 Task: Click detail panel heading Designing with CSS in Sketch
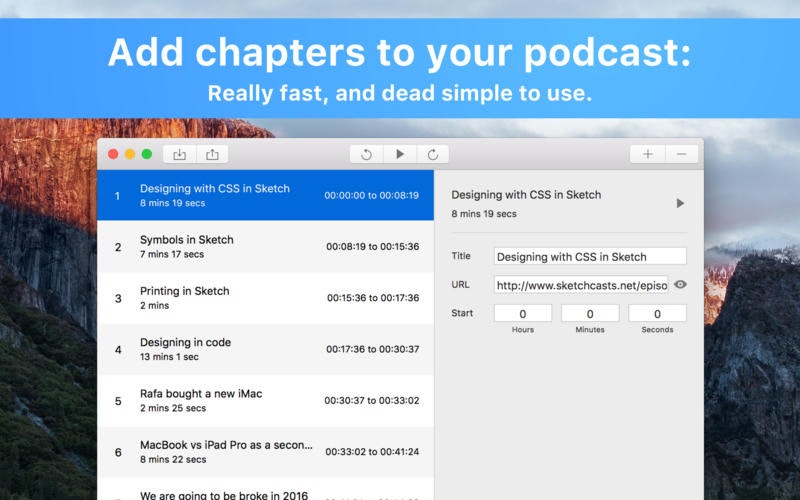click(526, 194)
